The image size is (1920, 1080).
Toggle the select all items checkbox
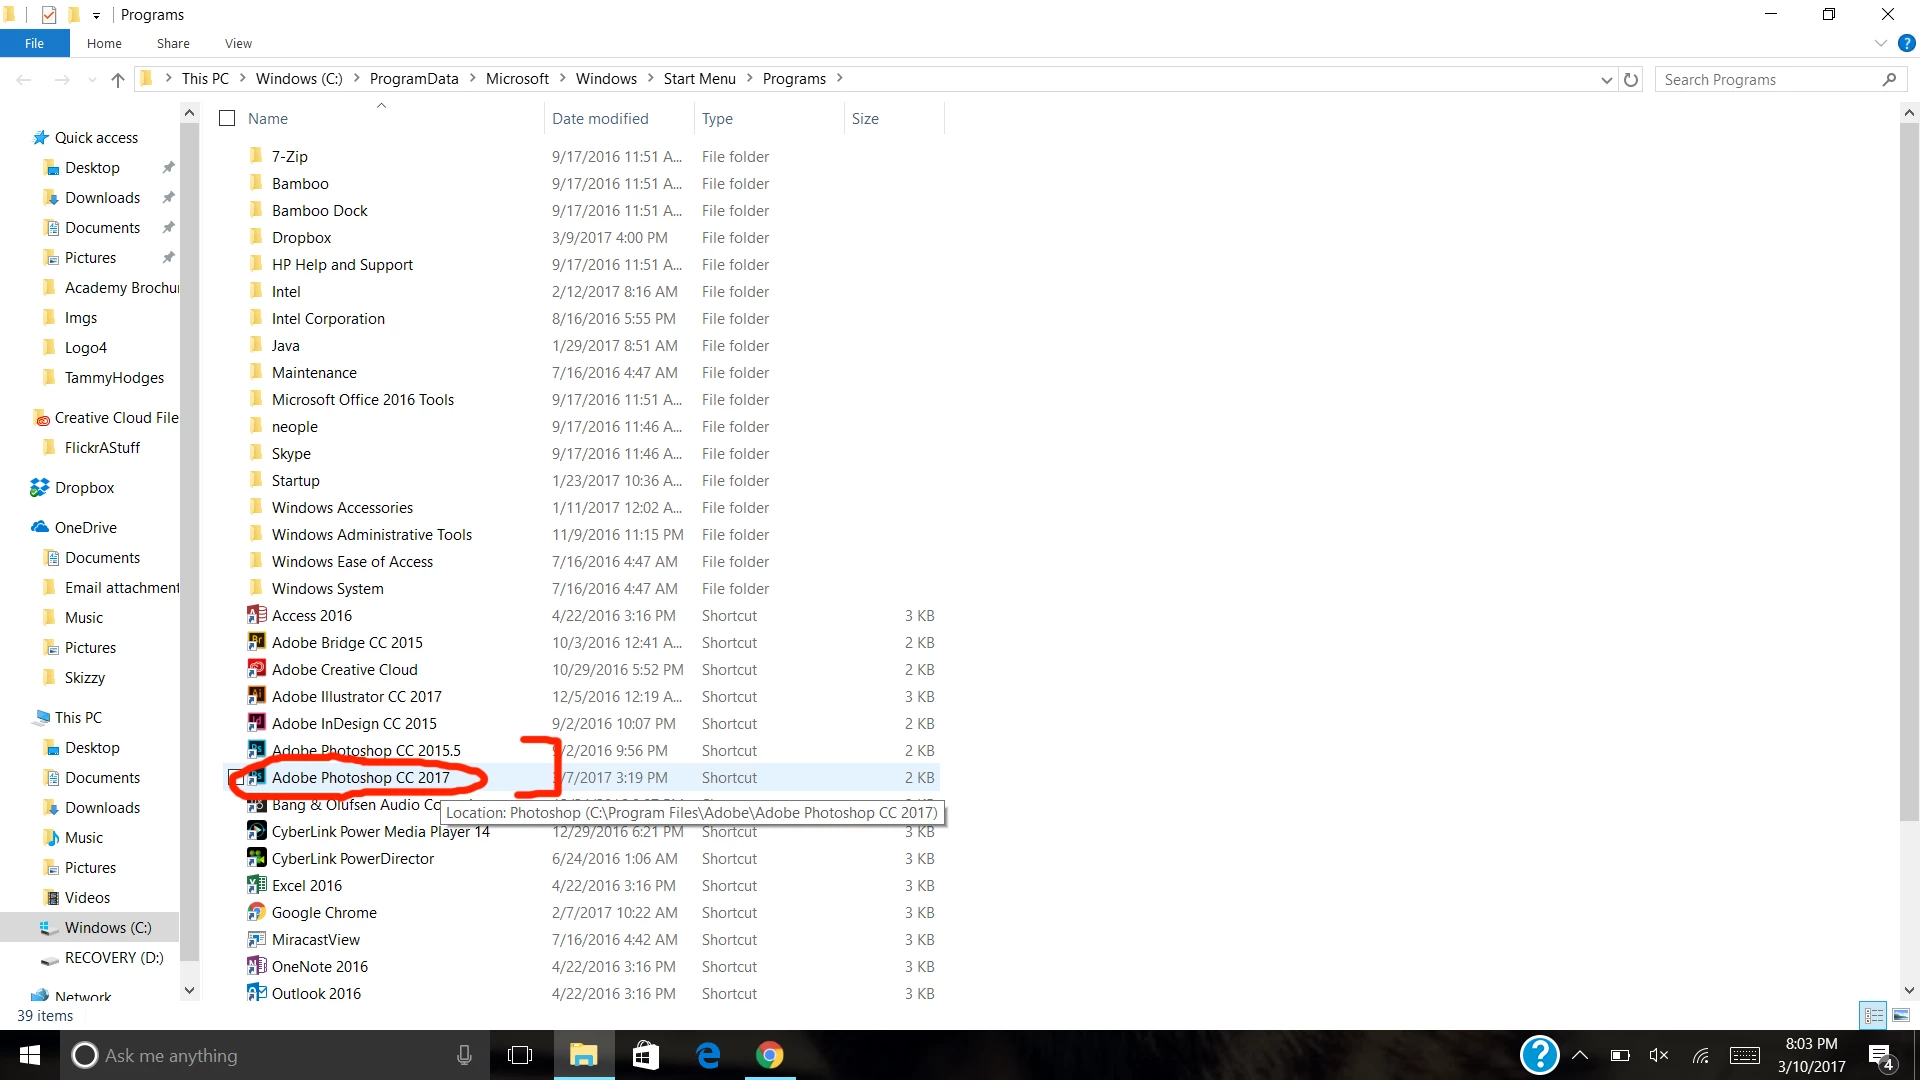(x=227, y=118)
